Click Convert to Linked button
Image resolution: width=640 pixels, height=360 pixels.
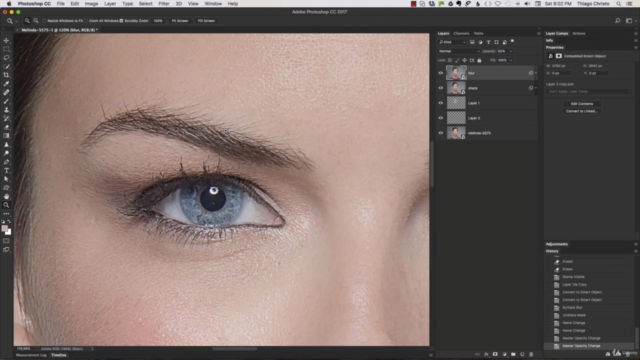point(582,111)
